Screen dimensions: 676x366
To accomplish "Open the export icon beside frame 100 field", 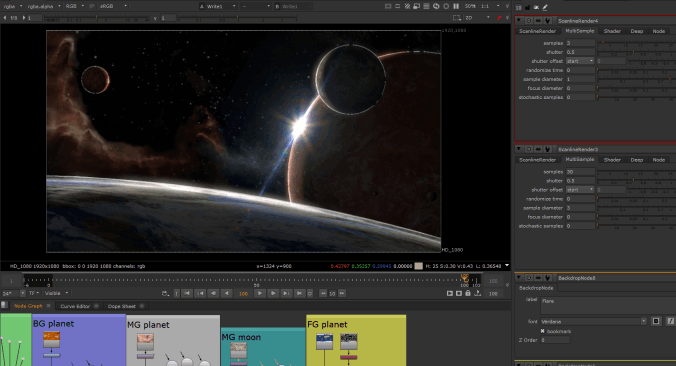I will (477, 293).
